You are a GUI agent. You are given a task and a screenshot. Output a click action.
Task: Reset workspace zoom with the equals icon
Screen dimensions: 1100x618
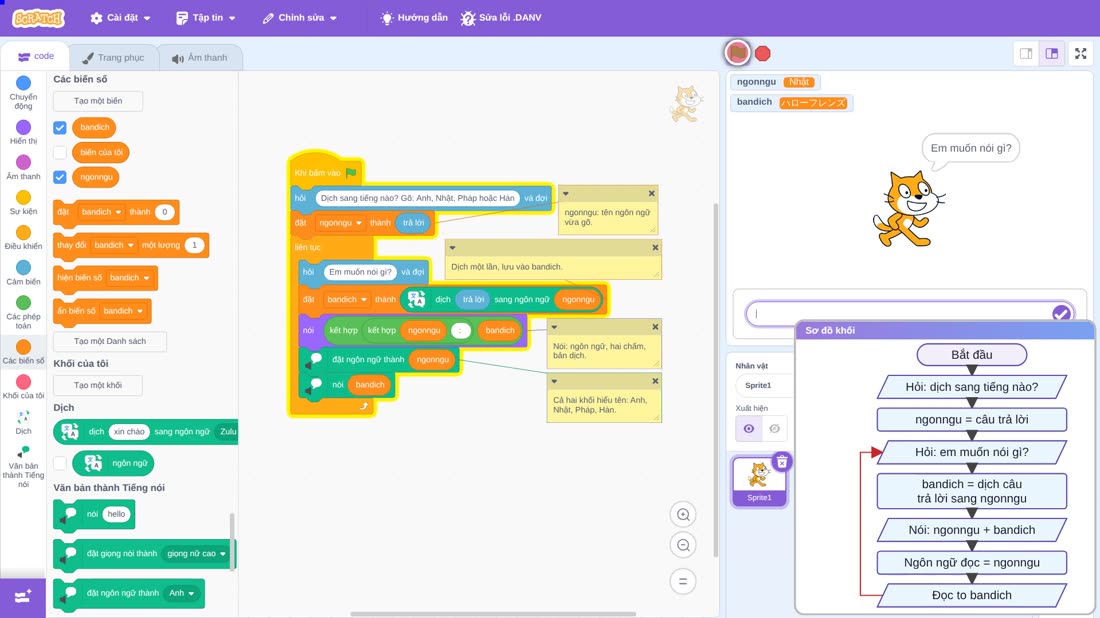point(683,581)
